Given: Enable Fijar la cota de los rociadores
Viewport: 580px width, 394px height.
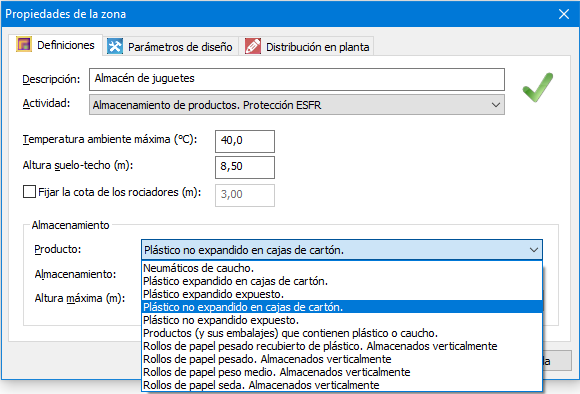Looking at the screenshot, I should [29, 192].
